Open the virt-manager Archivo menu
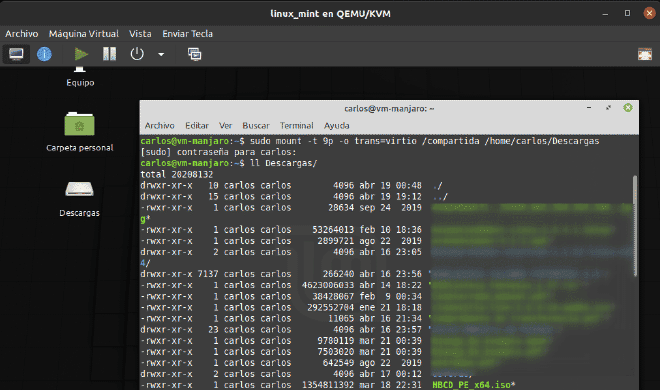Image resolution: width=660 pixels, height=390 pixels. click(21, 34)
